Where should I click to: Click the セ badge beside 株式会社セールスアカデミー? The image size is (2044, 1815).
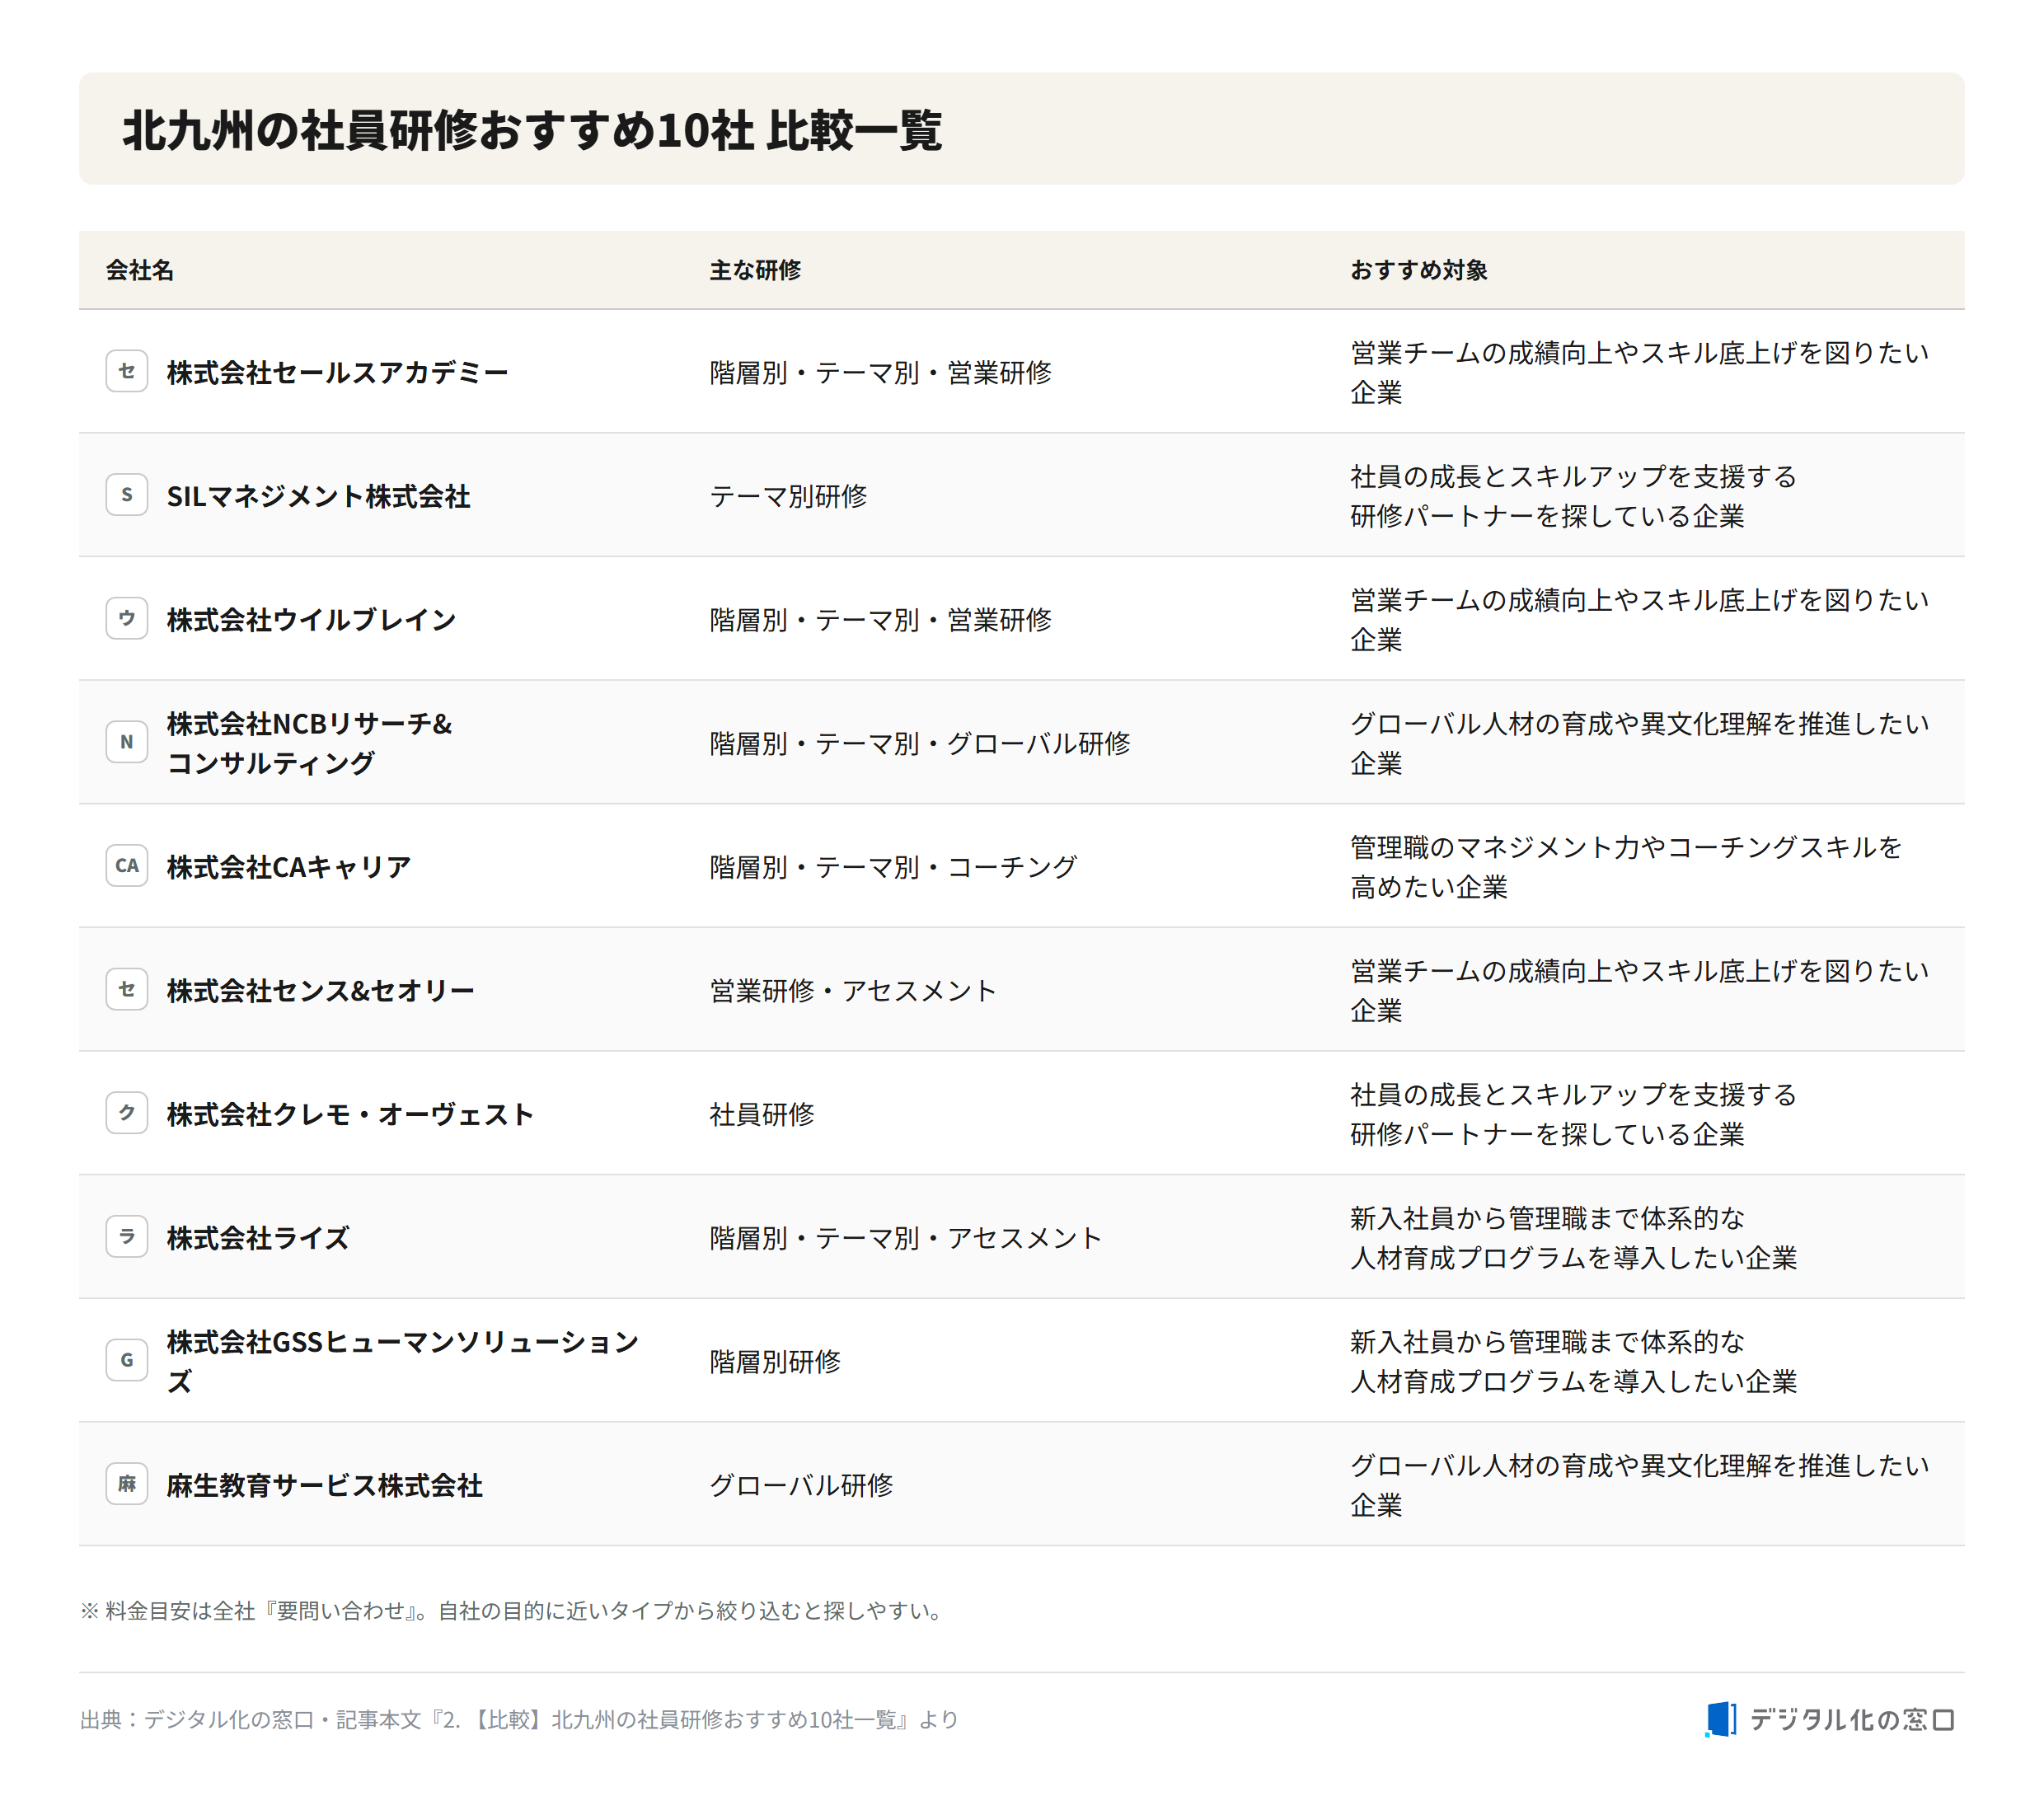click(127, 371)
